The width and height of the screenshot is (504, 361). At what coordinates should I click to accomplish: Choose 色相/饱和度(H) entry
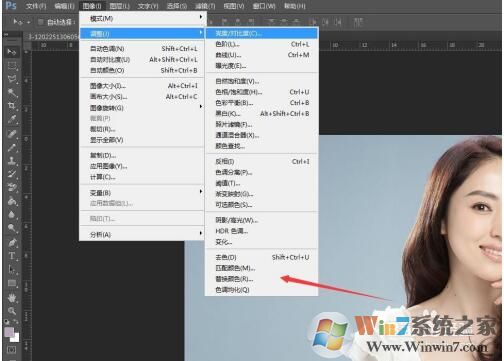point(262,92)
